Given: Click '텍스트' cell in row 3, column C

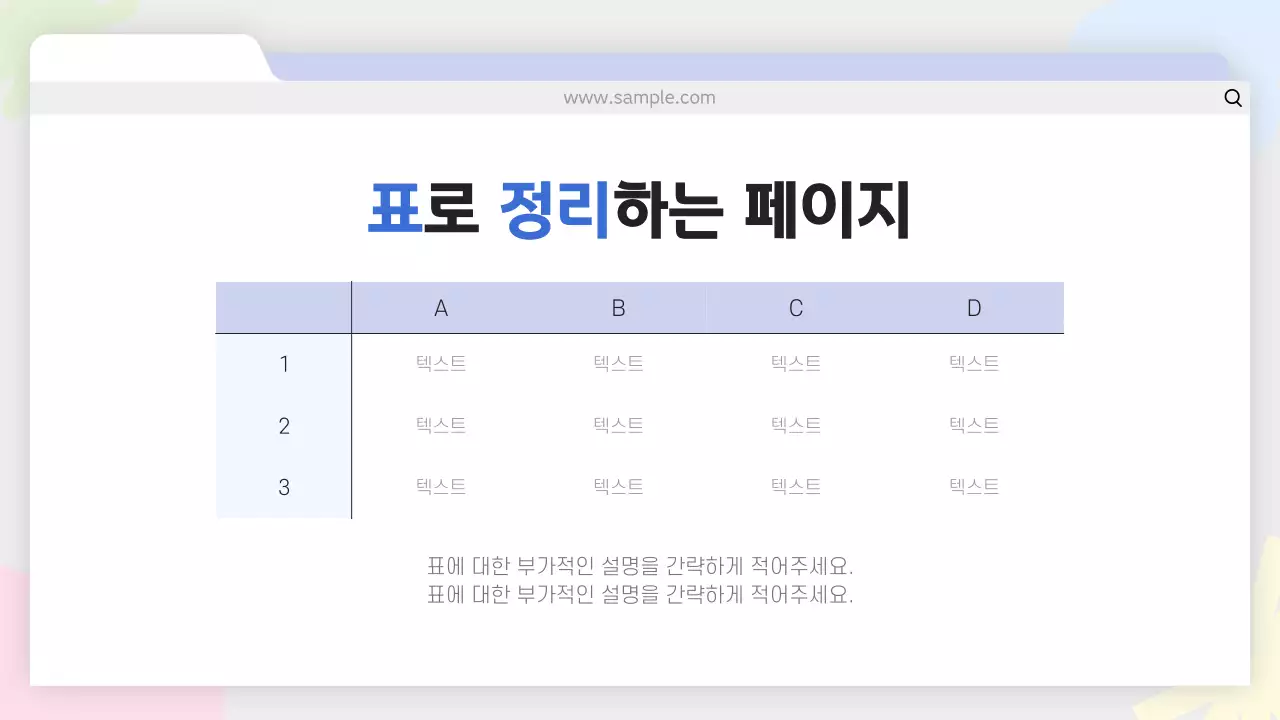Looking at the screenshot, I should 796,487.
